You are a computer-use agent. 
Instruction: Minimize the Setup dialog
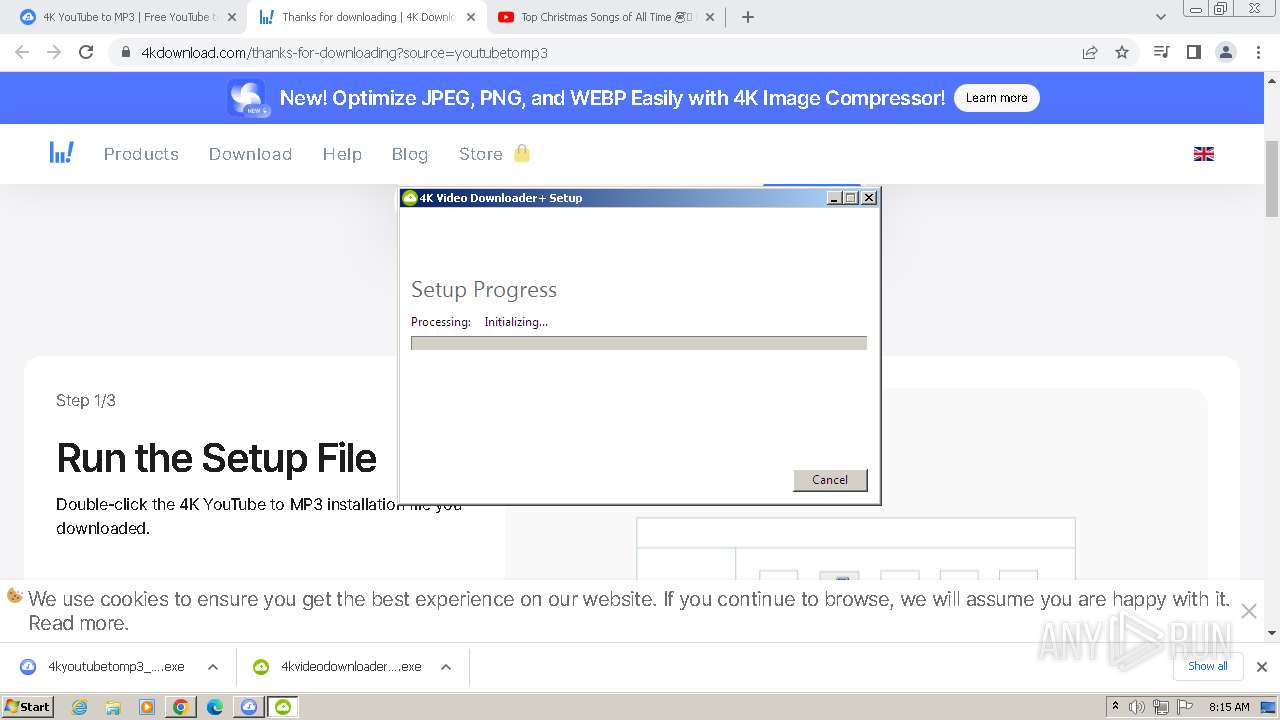point(834,198)
